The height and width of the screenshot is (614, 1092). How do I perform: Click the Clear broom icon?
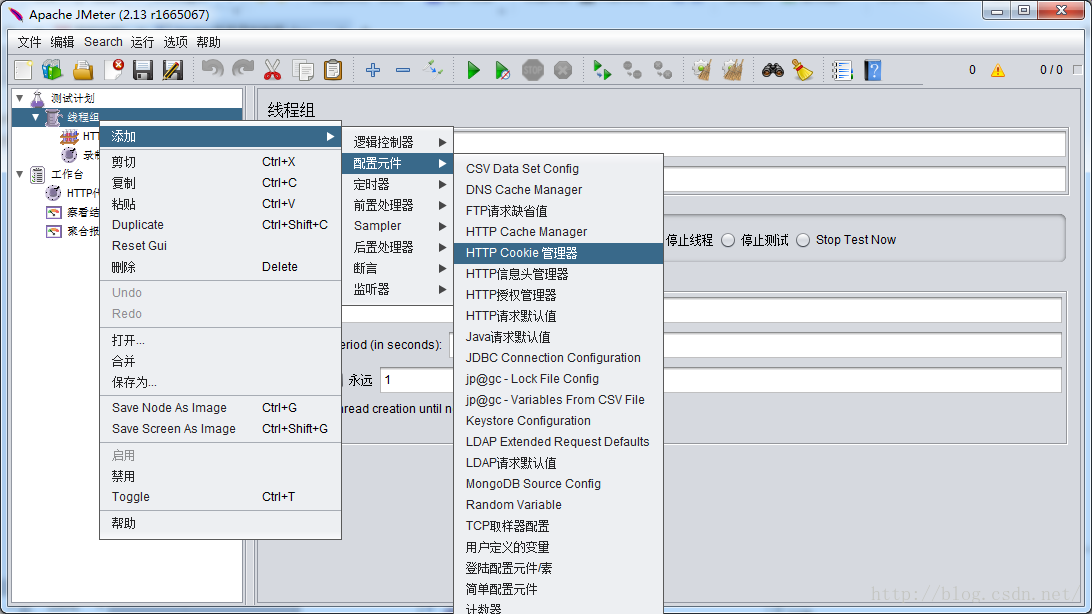[702, 70]
